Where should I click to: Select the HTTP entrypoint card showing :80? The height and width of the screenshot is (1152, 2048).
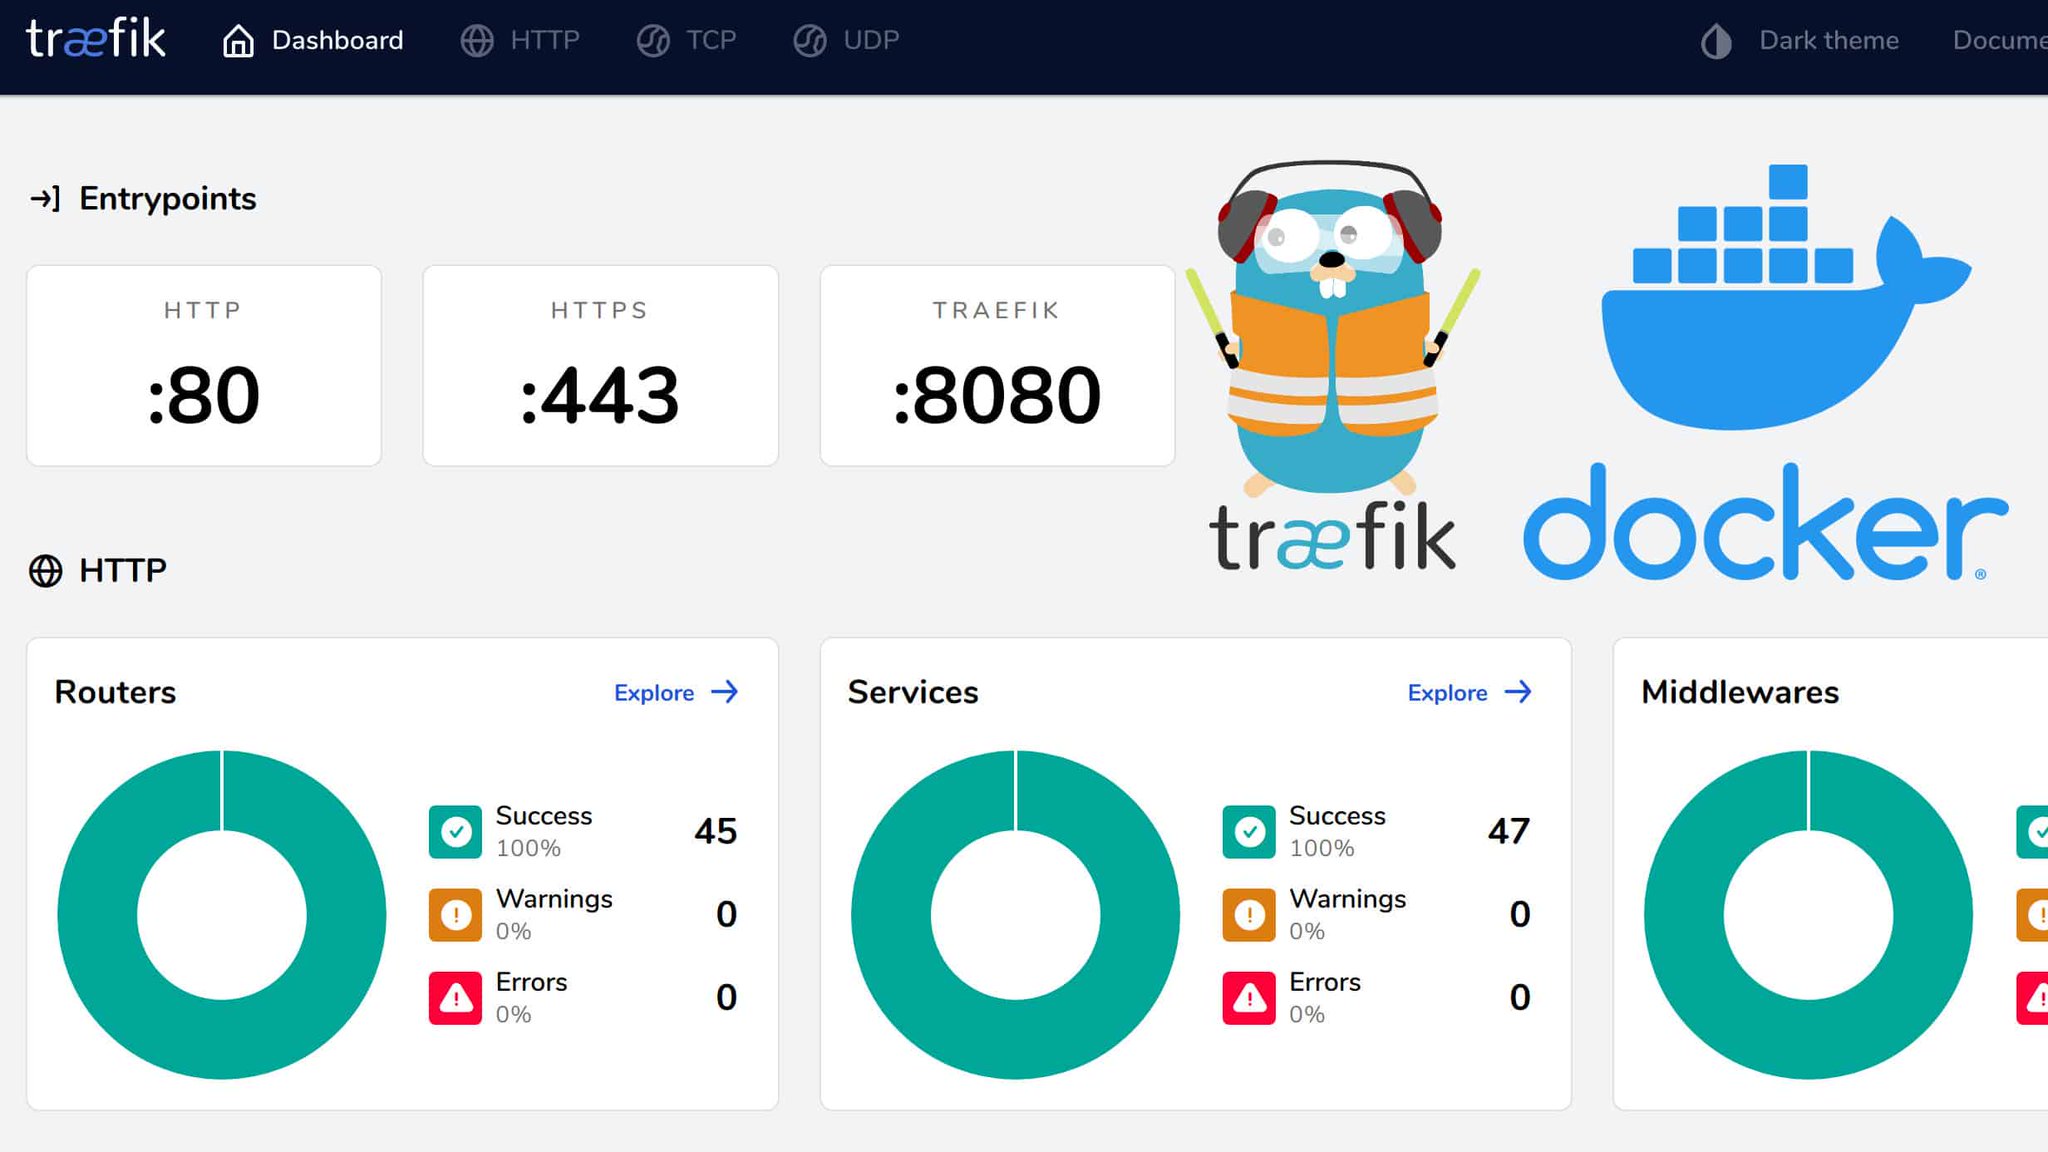(203, 365)
